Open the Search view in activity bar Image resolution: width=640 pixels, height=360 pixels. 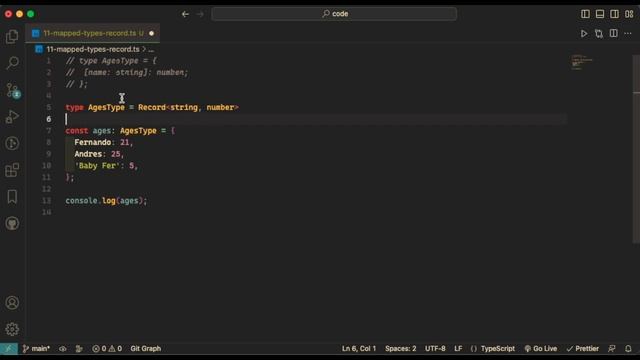coord(12,63)
